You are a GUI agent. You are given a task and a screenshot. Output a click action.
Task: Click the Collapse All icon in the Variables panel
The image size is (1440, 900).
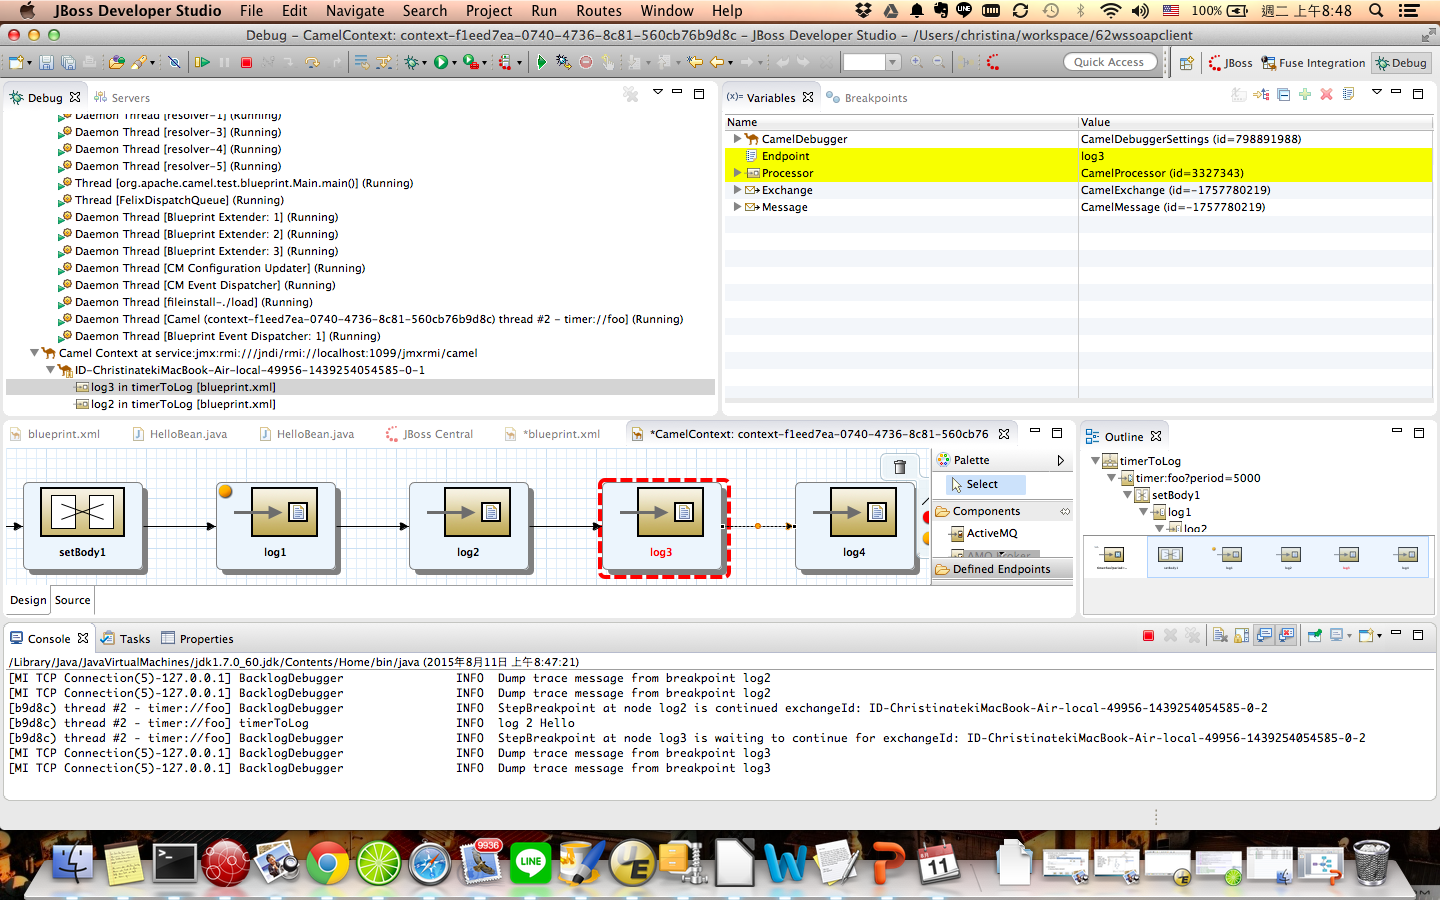[1284, 94]
